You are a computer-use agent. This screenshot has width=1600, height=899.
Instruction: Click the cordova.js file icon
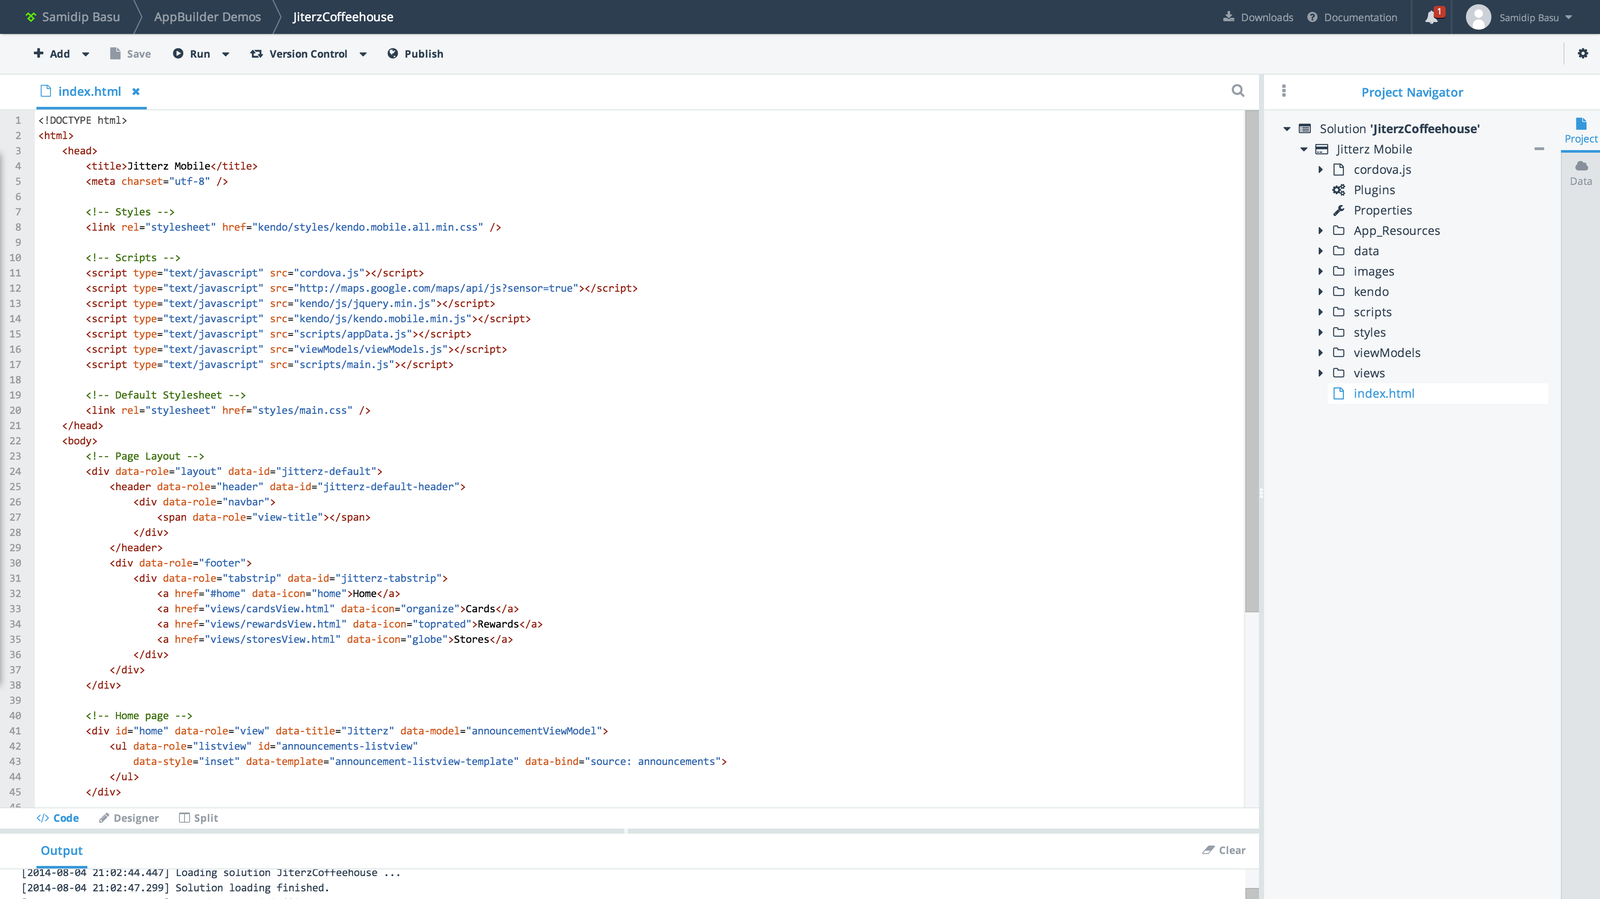click(1339, 170)
